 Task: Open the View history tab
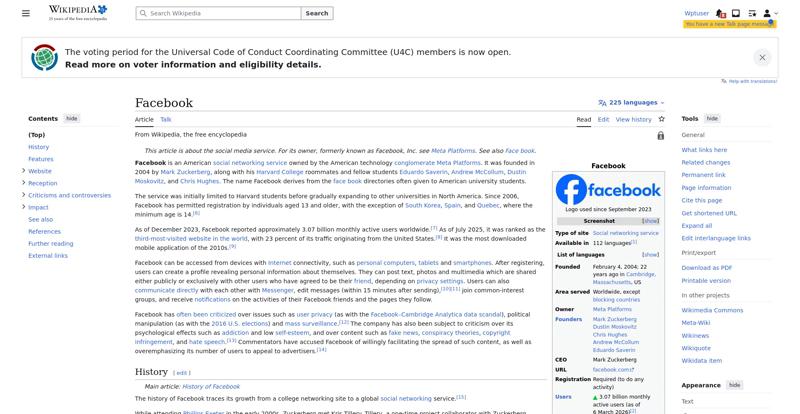coord(633,119)
